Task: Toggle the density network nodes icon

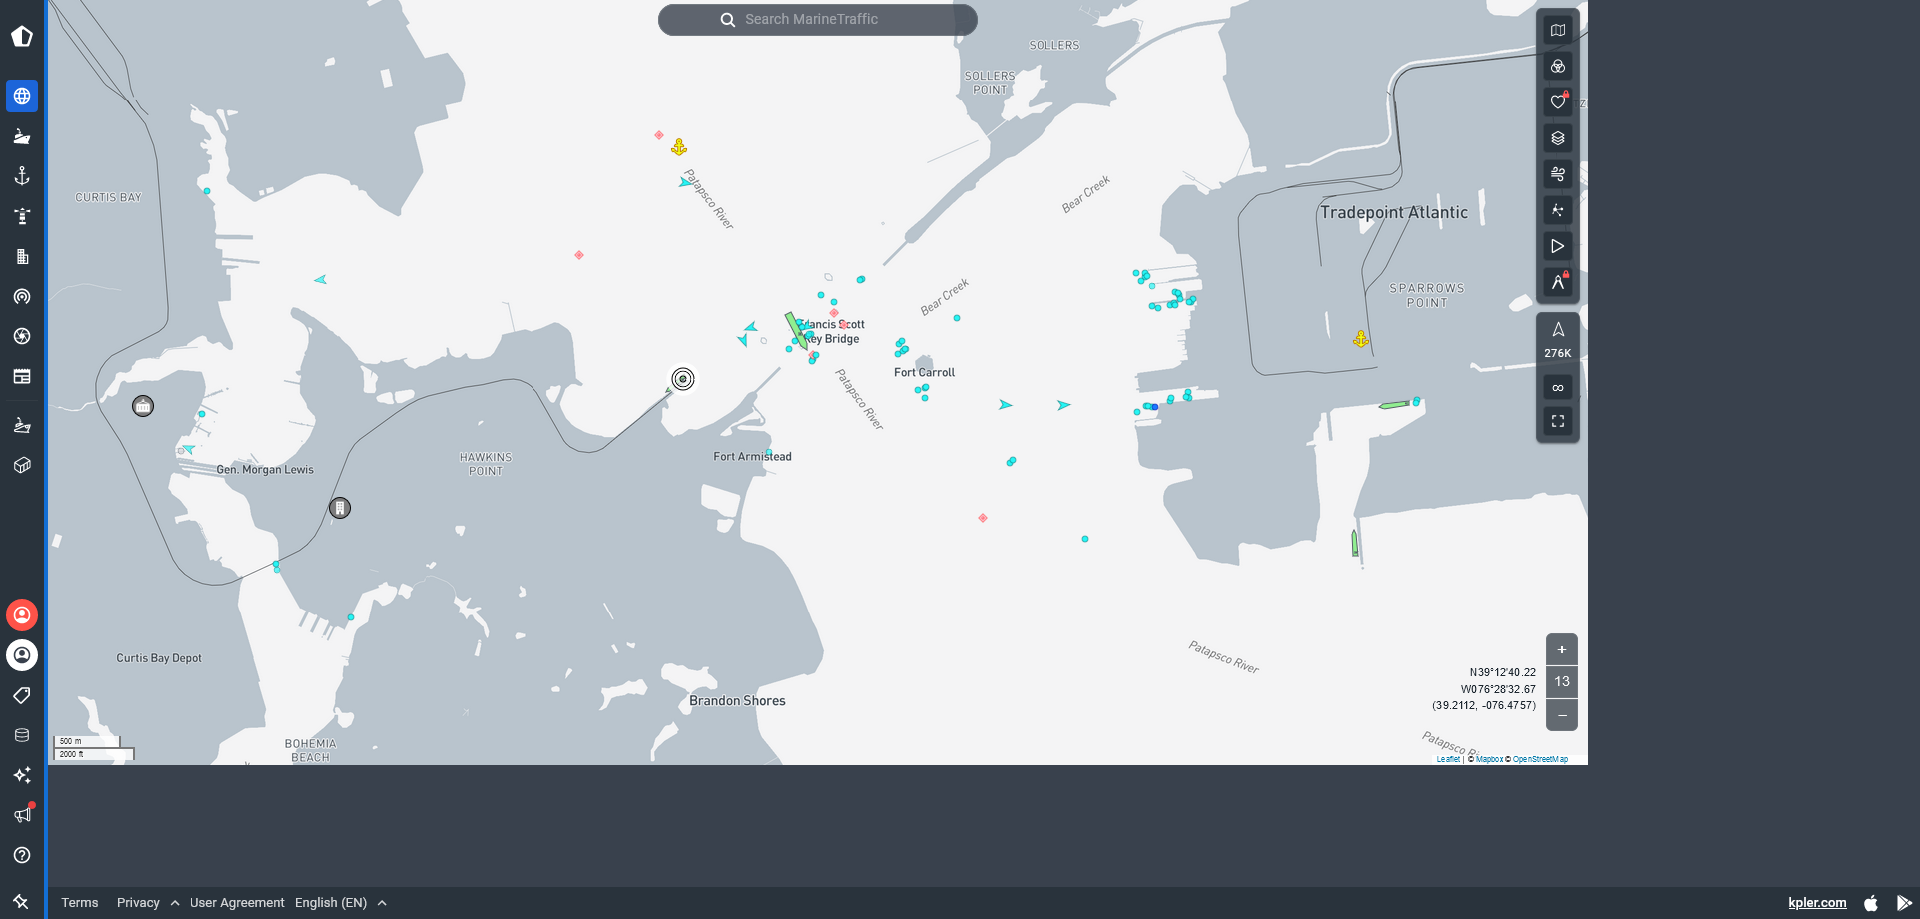Action: [1558, 210]
